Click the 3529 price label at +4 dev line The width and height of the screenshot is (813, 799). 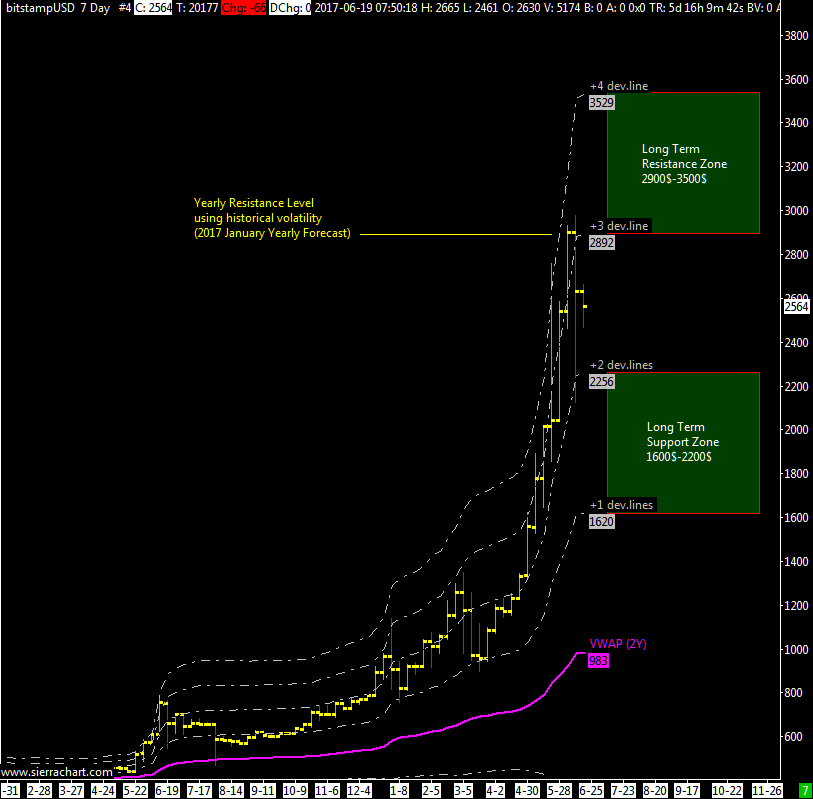click(x=600, y=103)
